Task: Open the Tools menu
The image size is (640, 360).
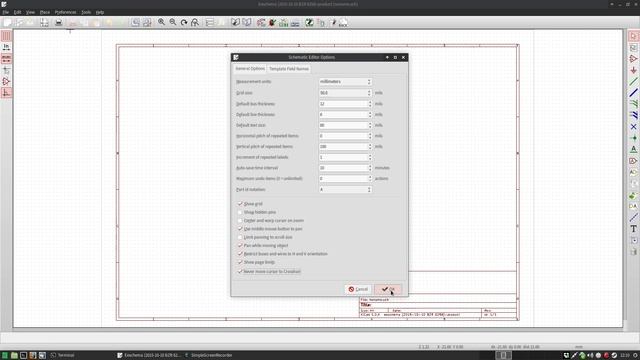Action: click(86, 12)
